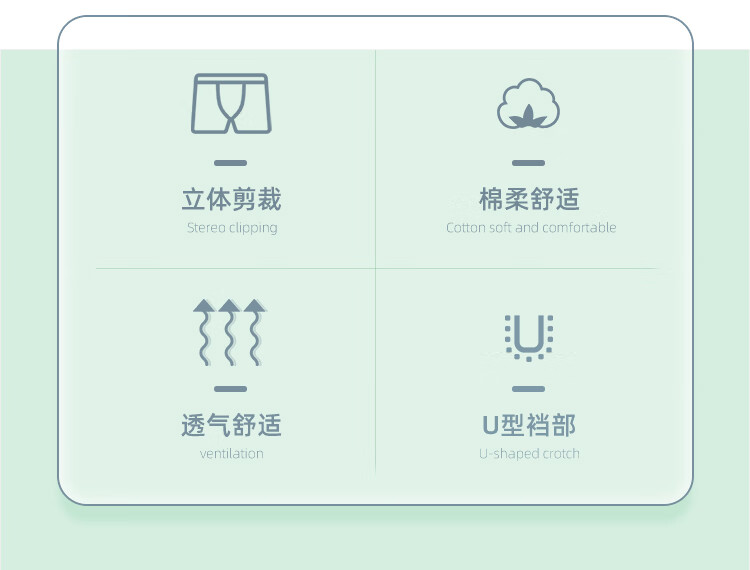Click the letter U inside the dotted icon
The width and height of the screenshot is (750, 570).
528,331
